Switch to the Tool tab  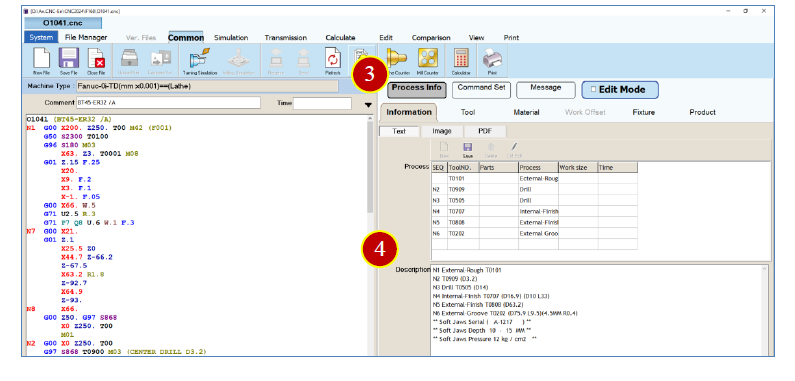[467, 112]
